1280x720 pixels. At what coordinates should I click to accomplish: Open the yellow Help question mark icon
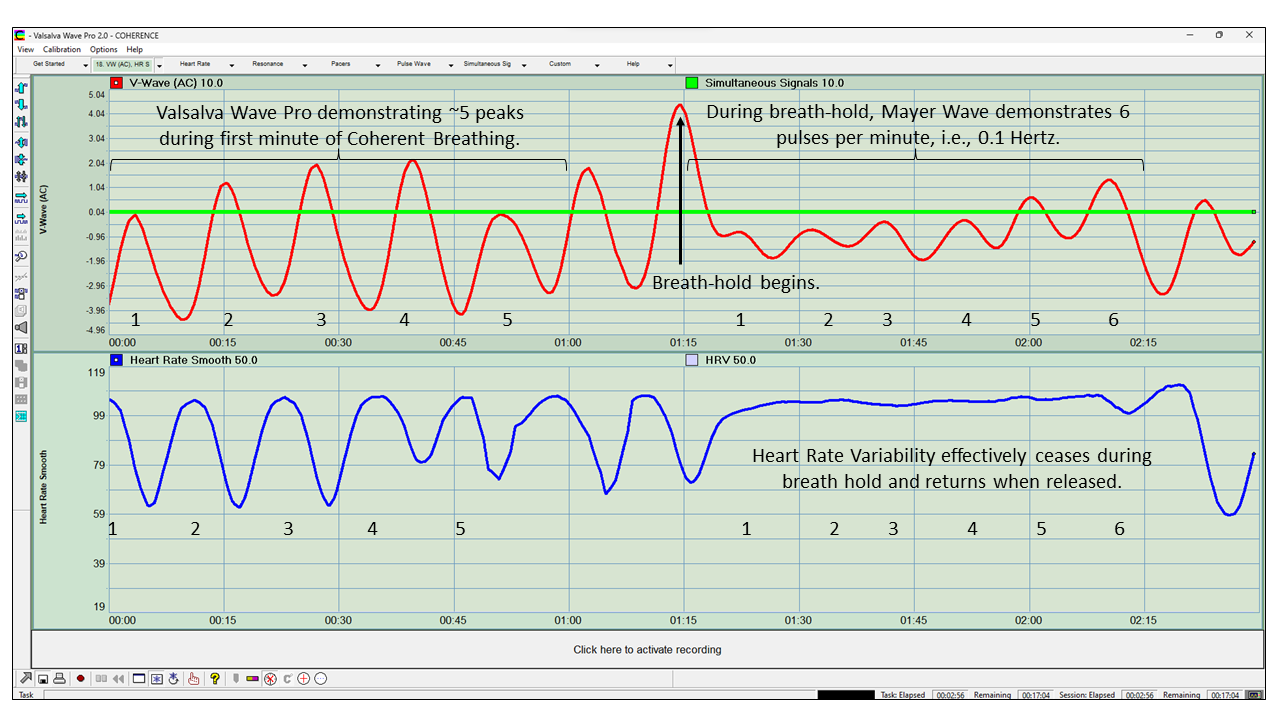216,679
